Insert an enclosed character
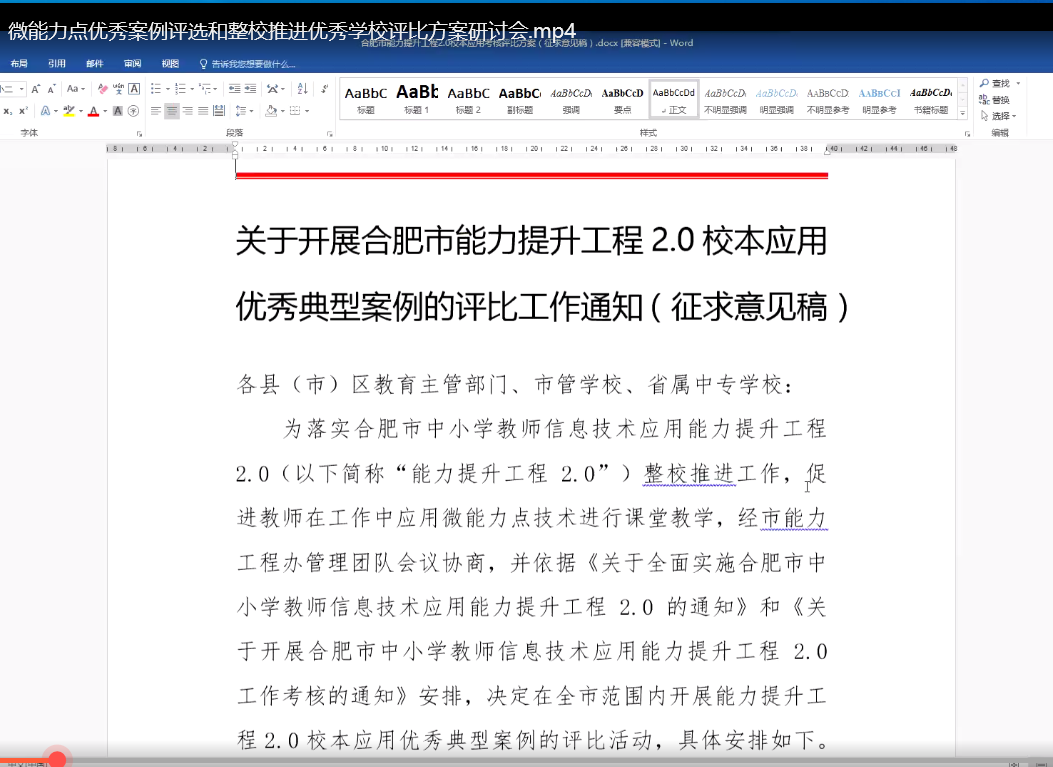1053x767 pixels. click(134, 111)
